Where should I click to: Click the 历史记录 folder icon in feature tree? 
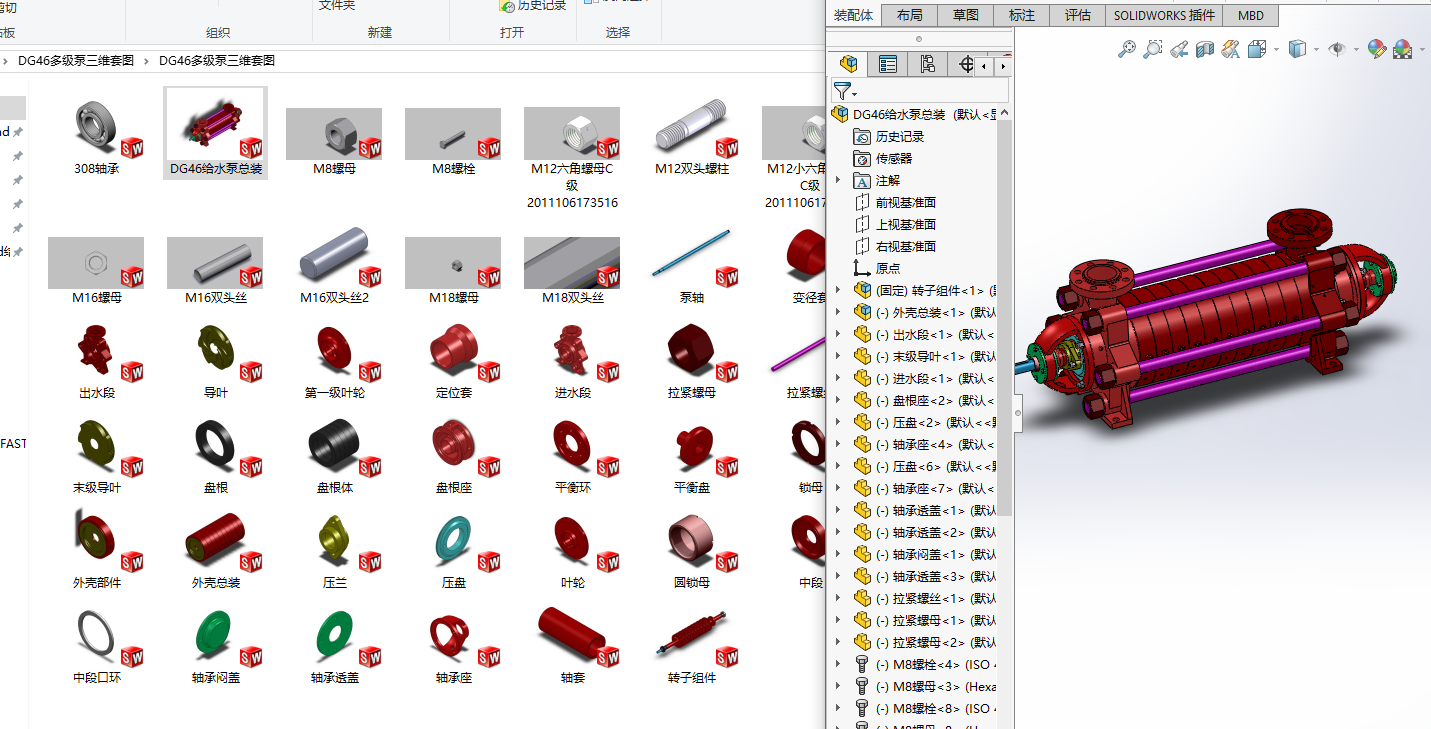862,137
